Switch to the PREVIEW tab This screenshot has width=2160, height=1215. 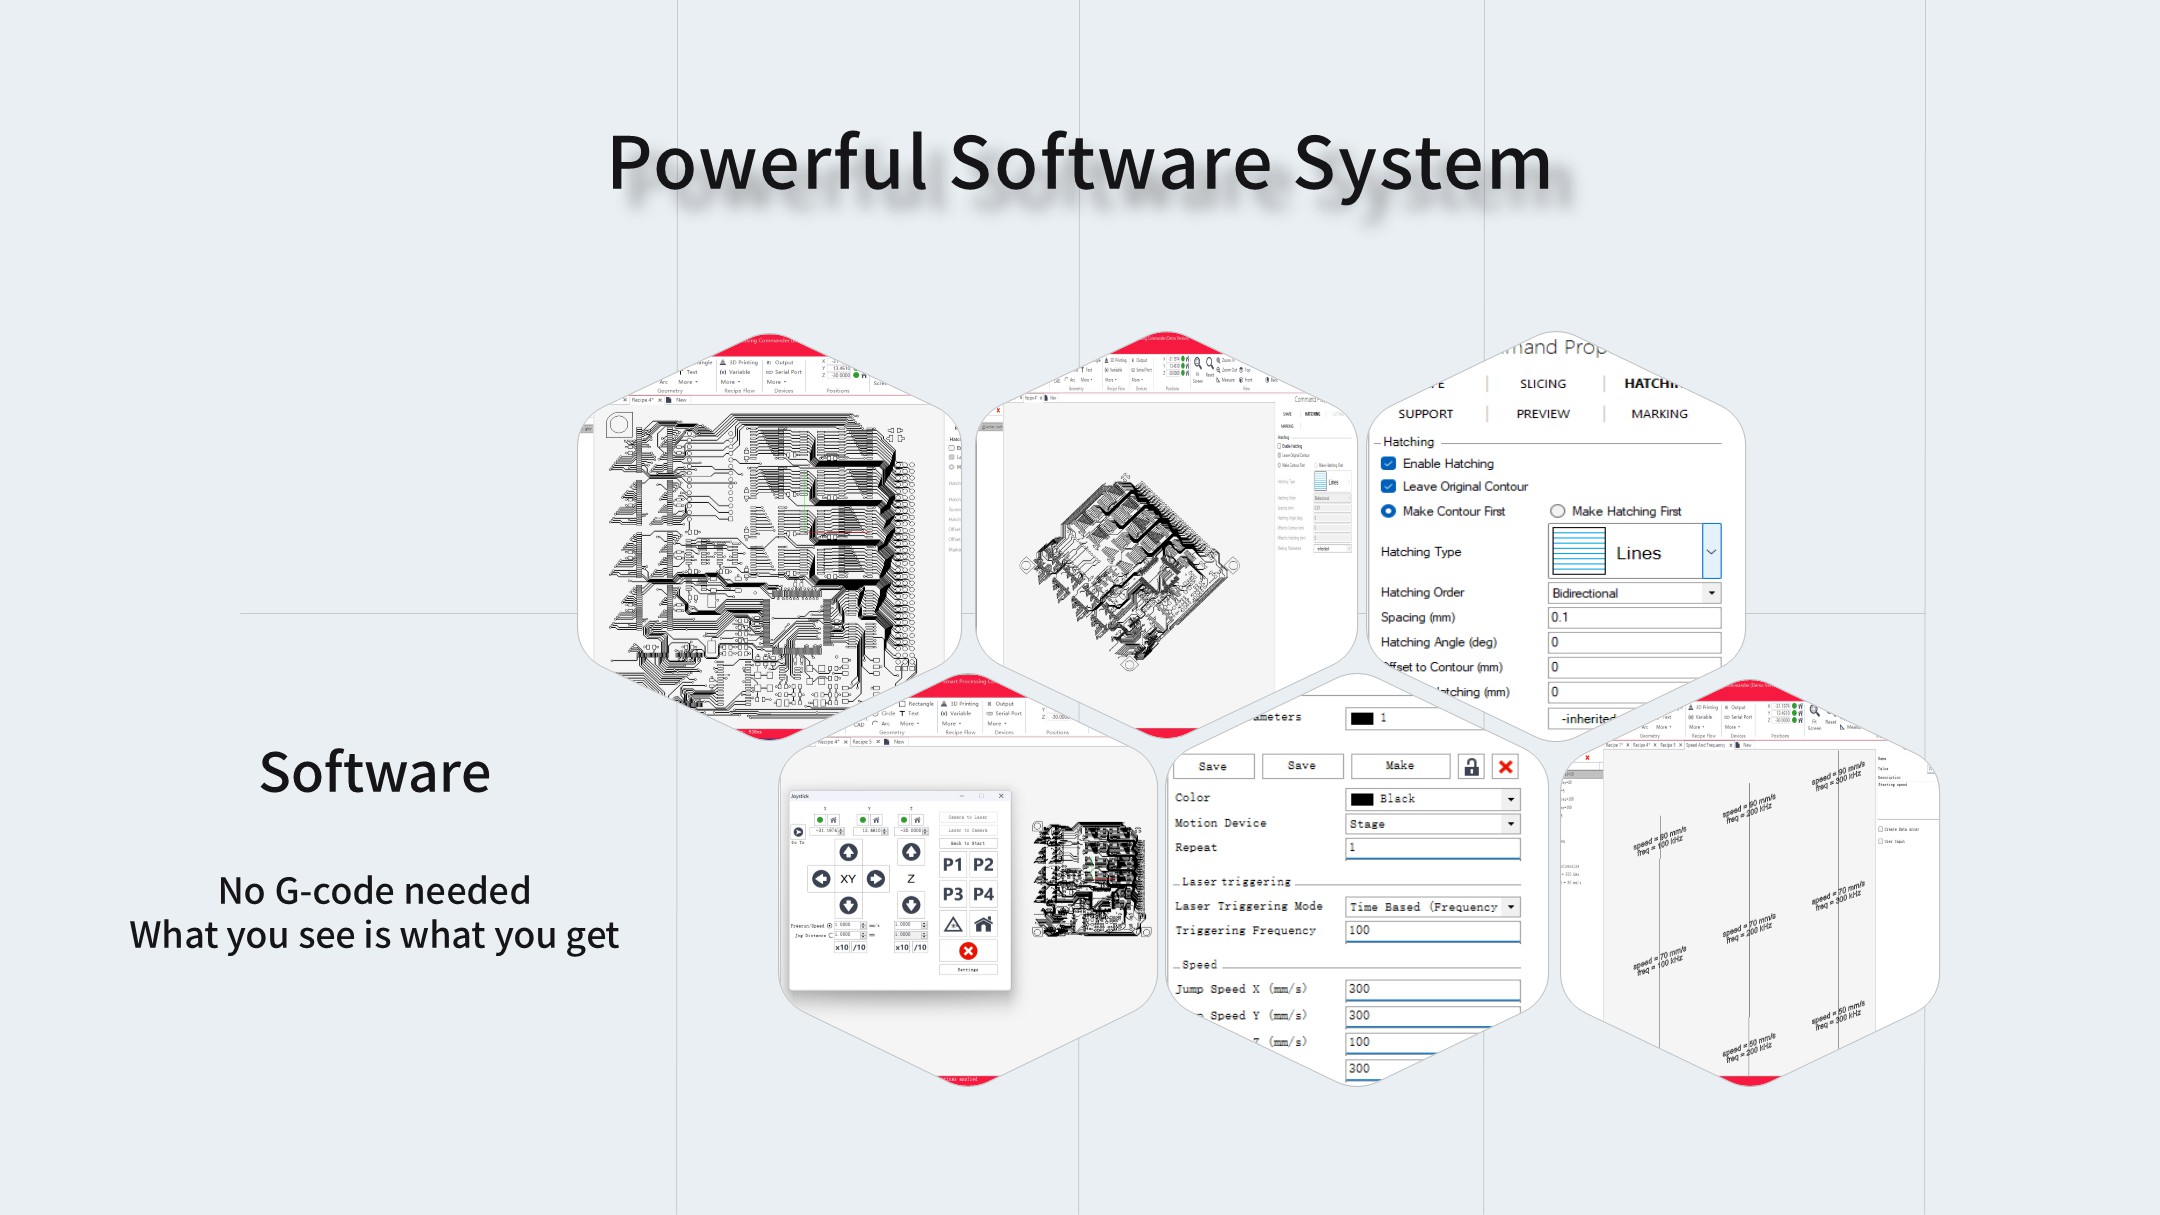coord(1543,414)
